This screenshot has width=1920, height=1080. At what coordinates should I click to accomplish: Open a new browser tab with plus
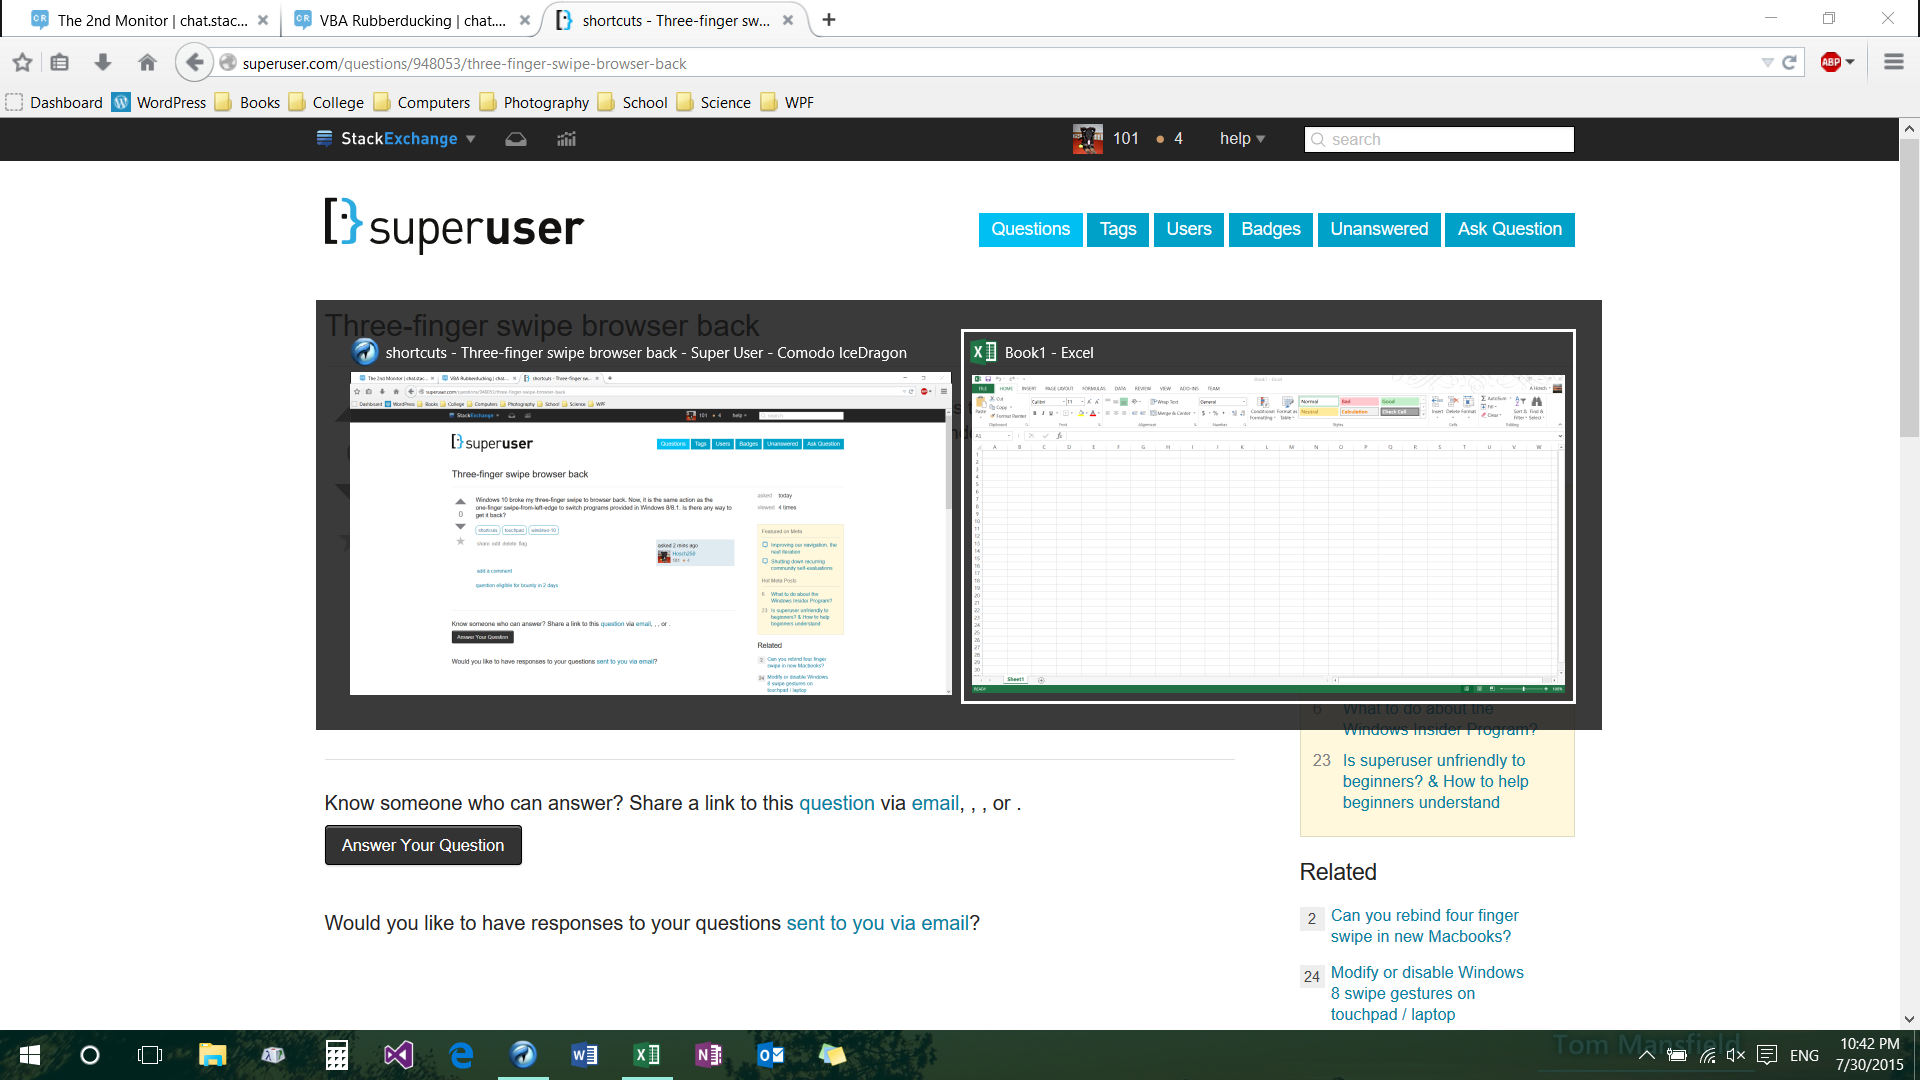(x=829, y=20)
